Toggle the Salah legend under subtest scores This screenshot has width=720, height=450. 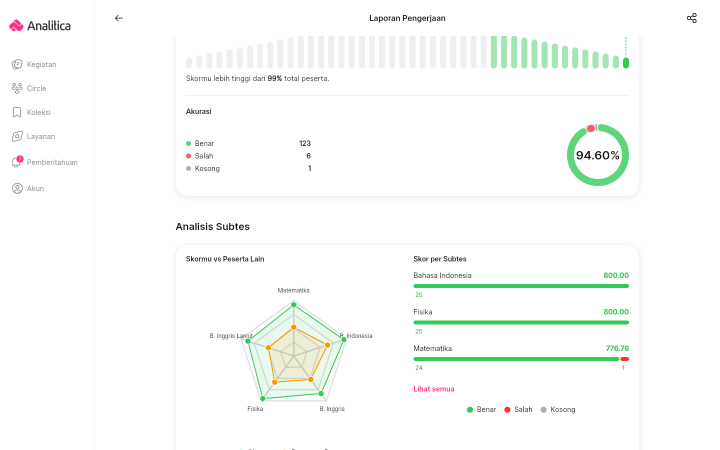[518, 410]
